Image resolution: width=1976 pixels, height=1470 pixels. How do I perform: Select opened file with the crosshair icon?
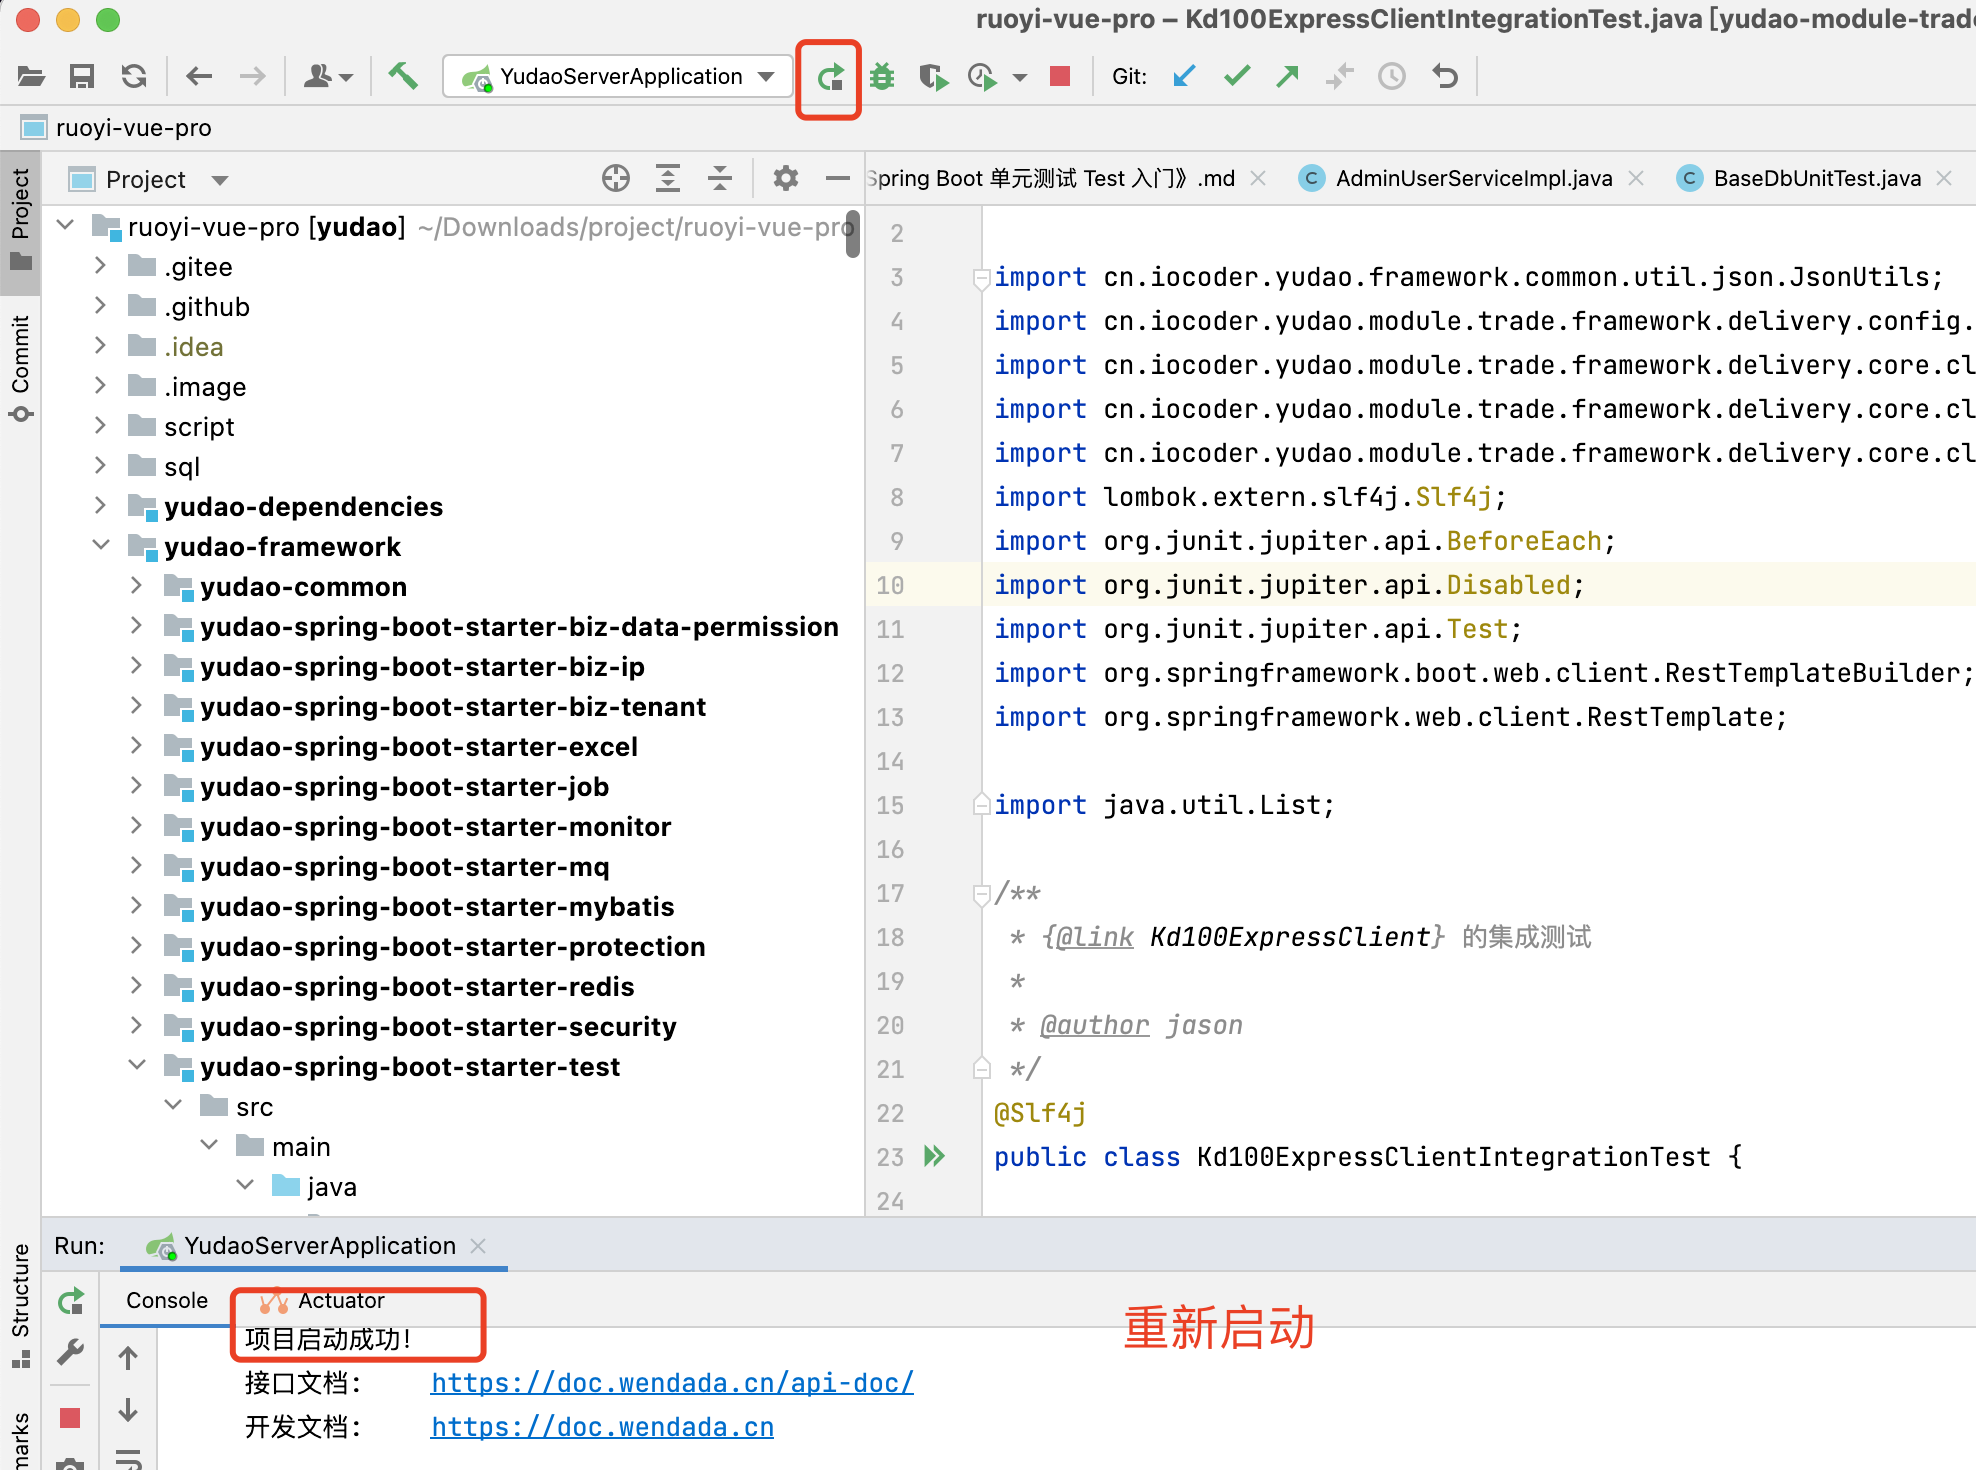[x=616, y=179]
